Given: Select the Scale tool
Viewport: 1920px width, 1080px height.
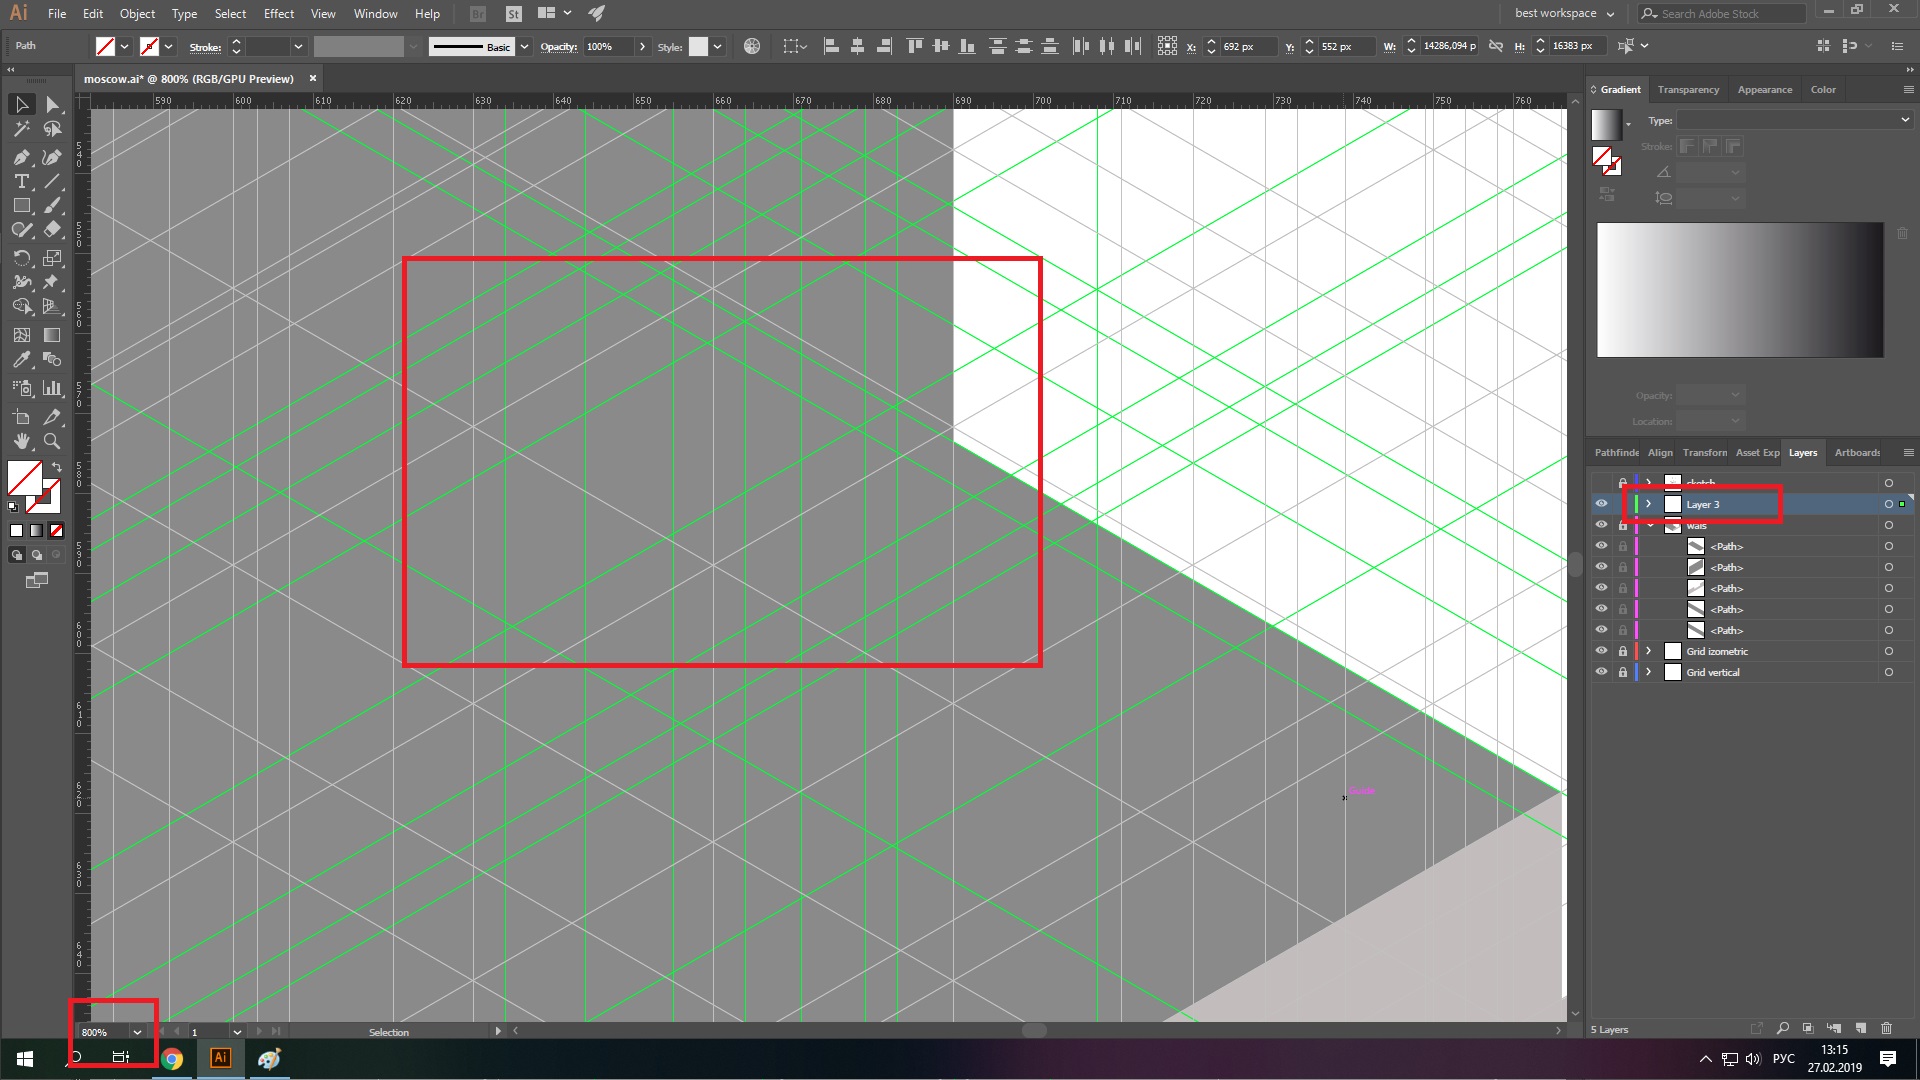Looking at the screenshot, I should point(53,258).
